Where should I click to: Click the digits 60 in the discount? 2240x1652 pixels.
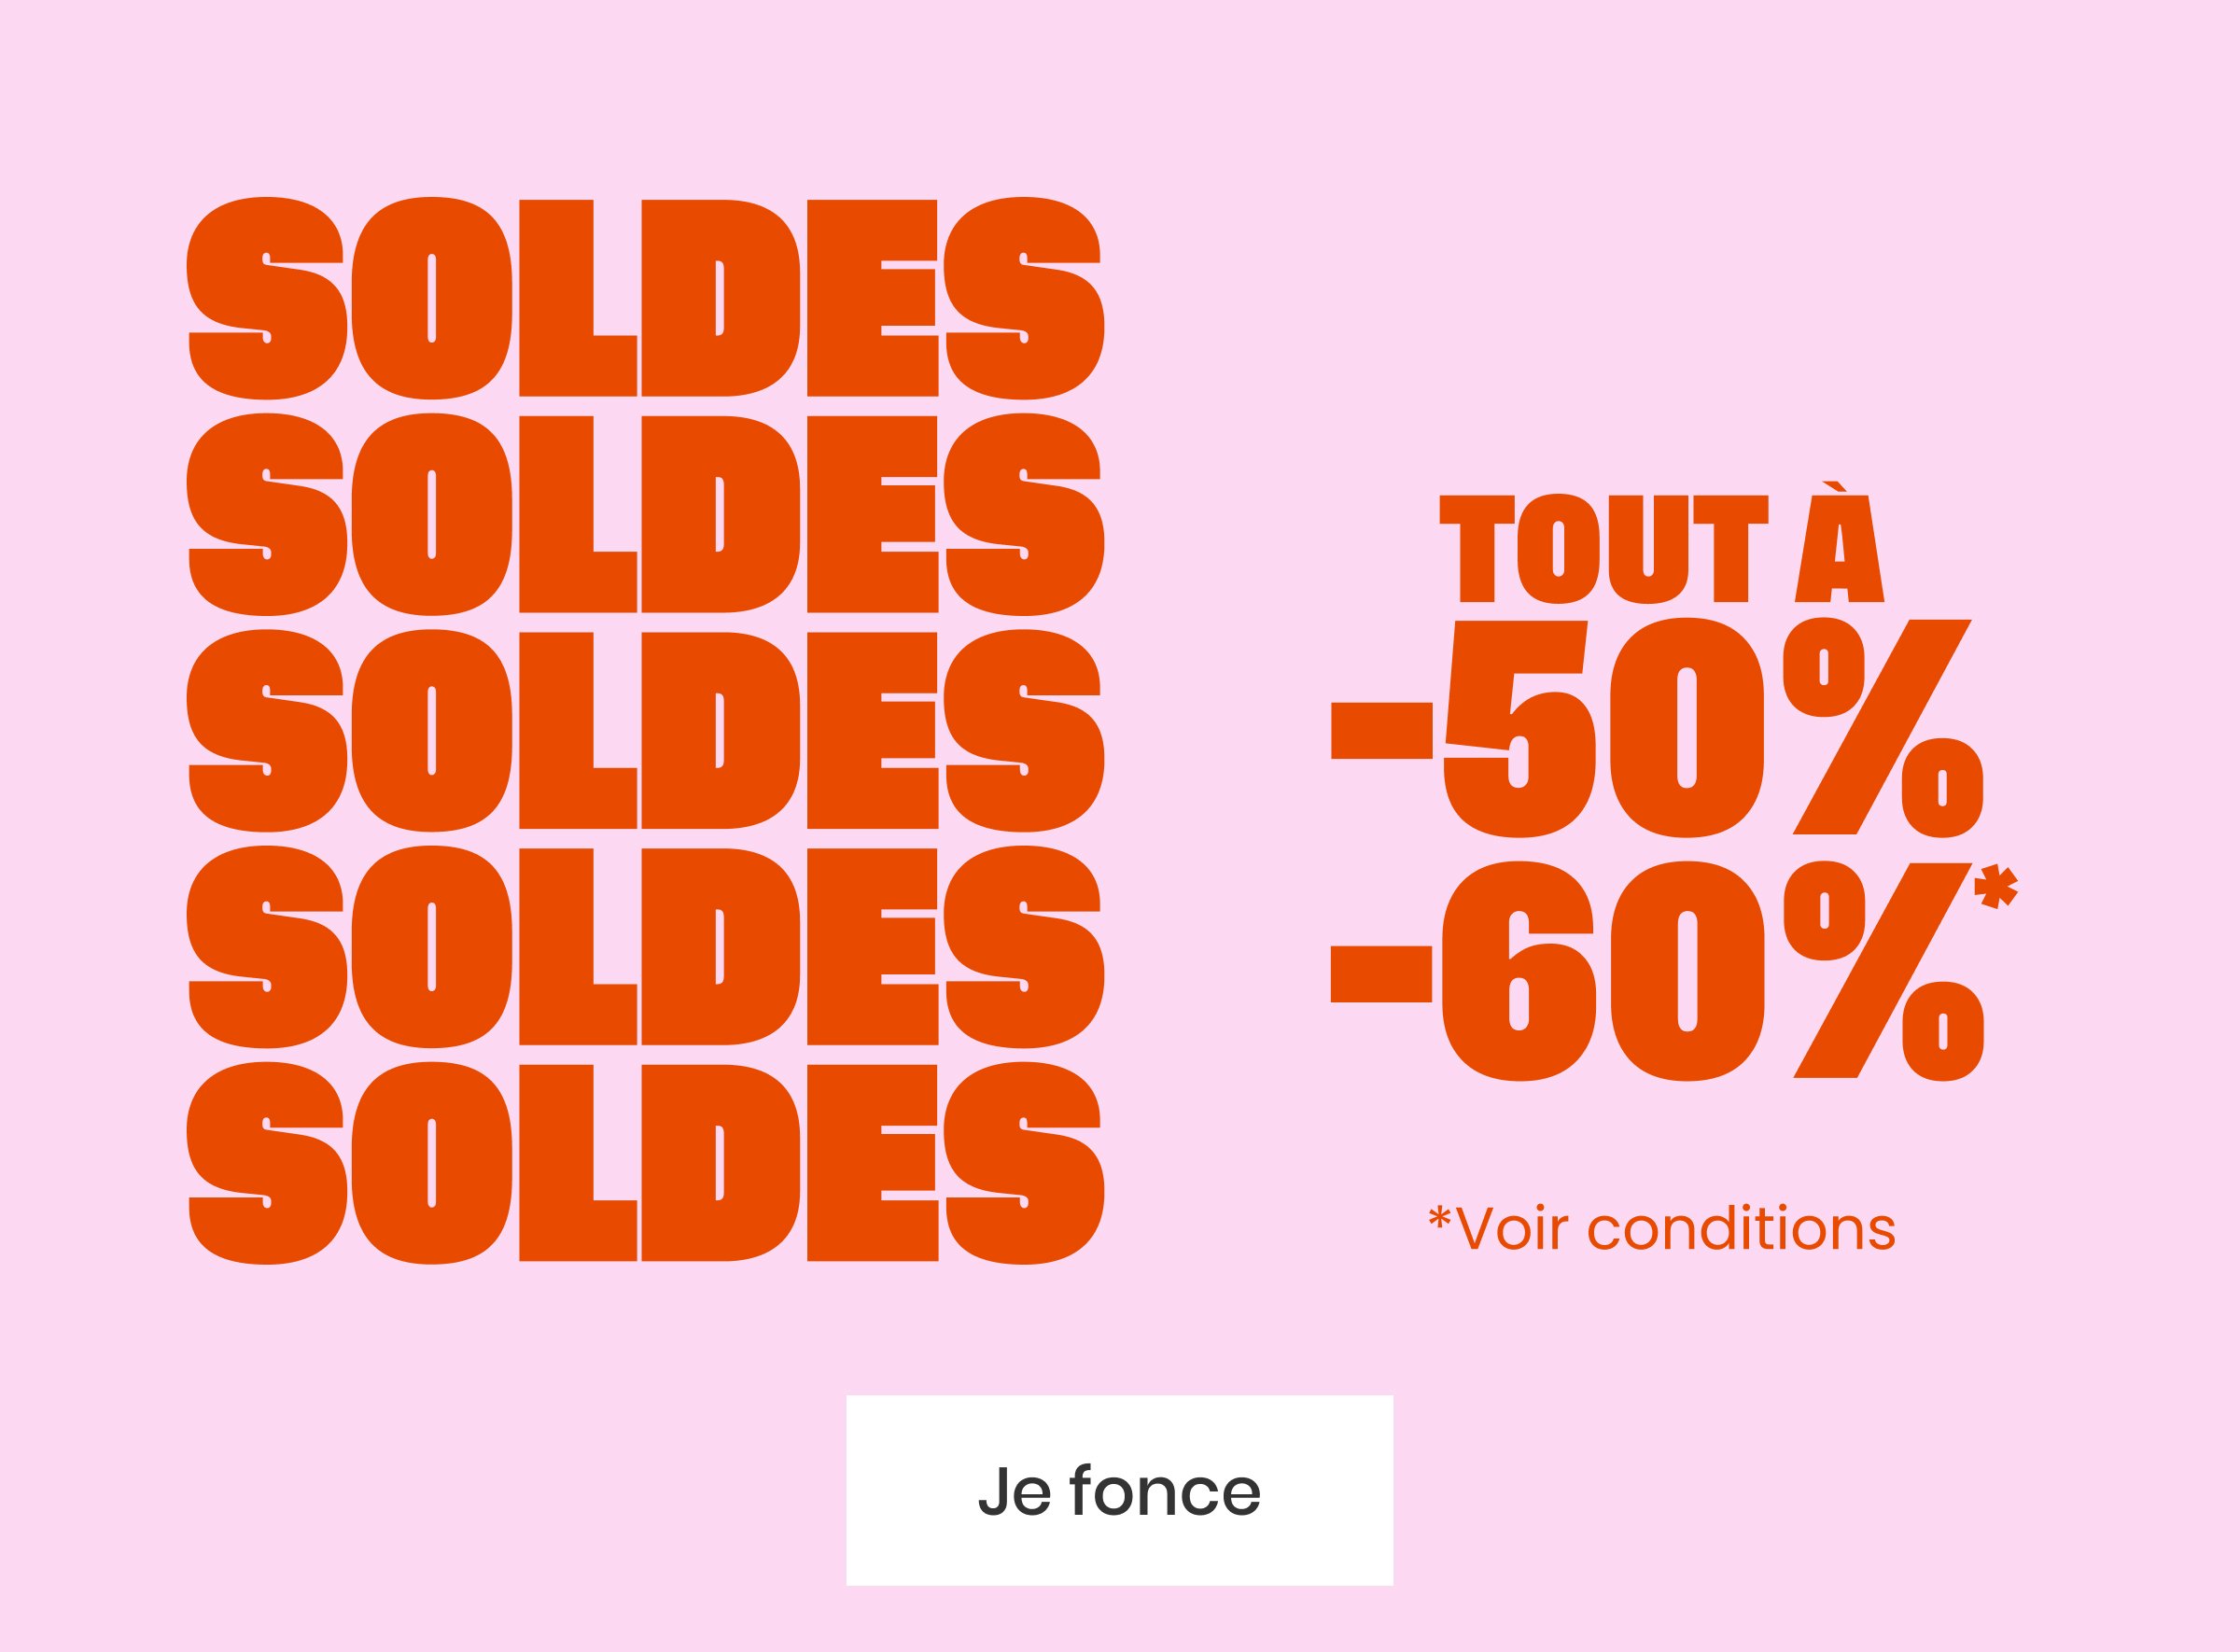1603,971
